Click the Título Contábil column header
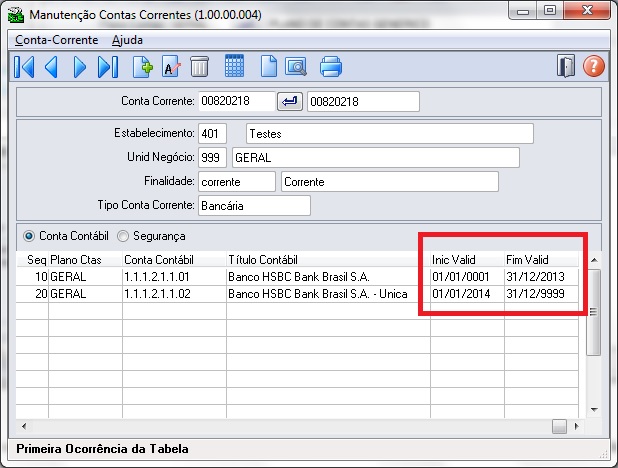The width and height of the screenshot is (618, 468). (328, 260)
